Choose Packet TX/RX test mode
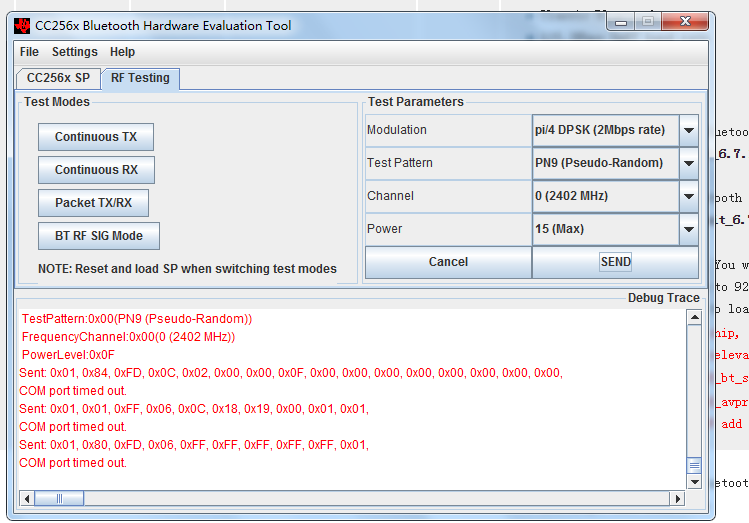The image size is (749, 523). pos(93,203)
